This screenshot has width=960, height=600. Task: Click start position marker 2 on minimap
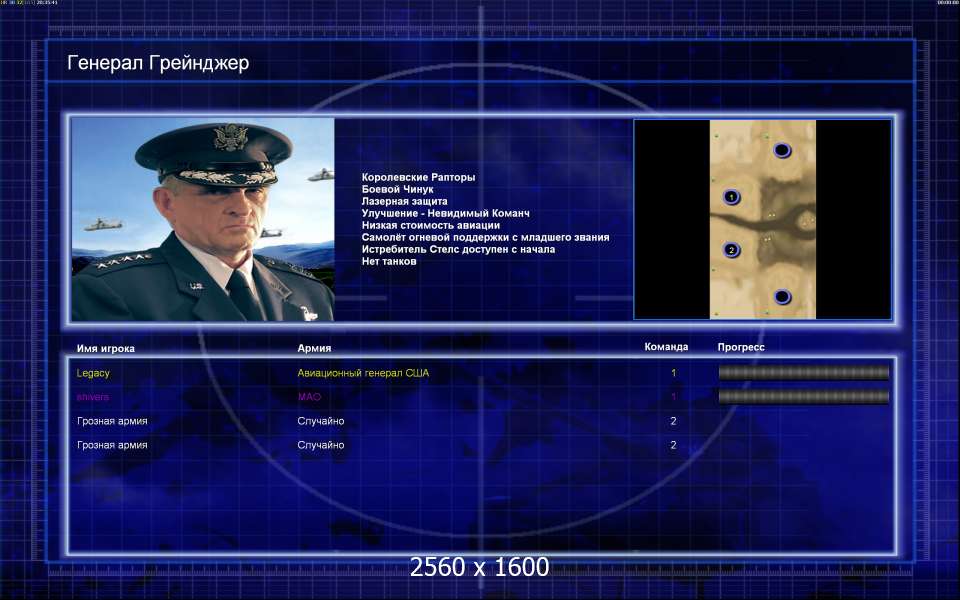click(731, 250)
